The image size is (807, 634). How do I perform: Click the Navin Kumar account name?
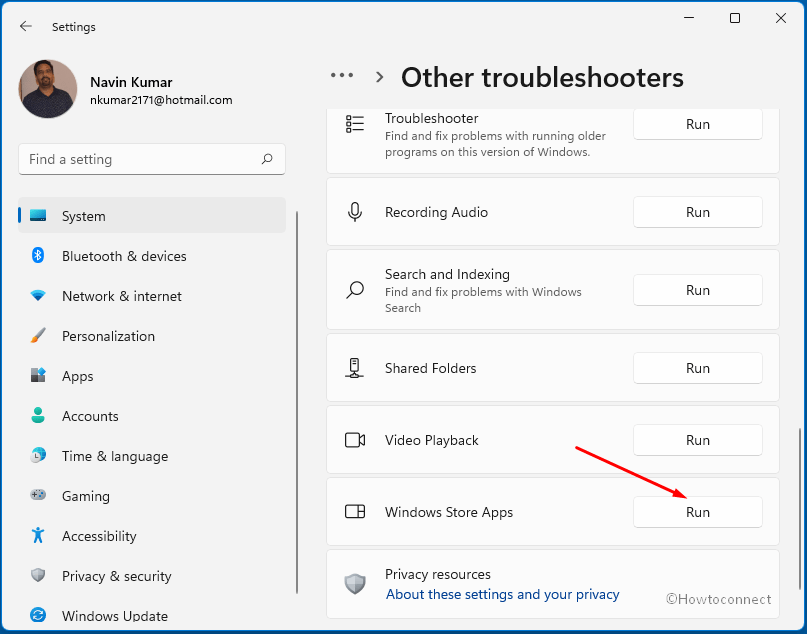(x=131, y=82)
